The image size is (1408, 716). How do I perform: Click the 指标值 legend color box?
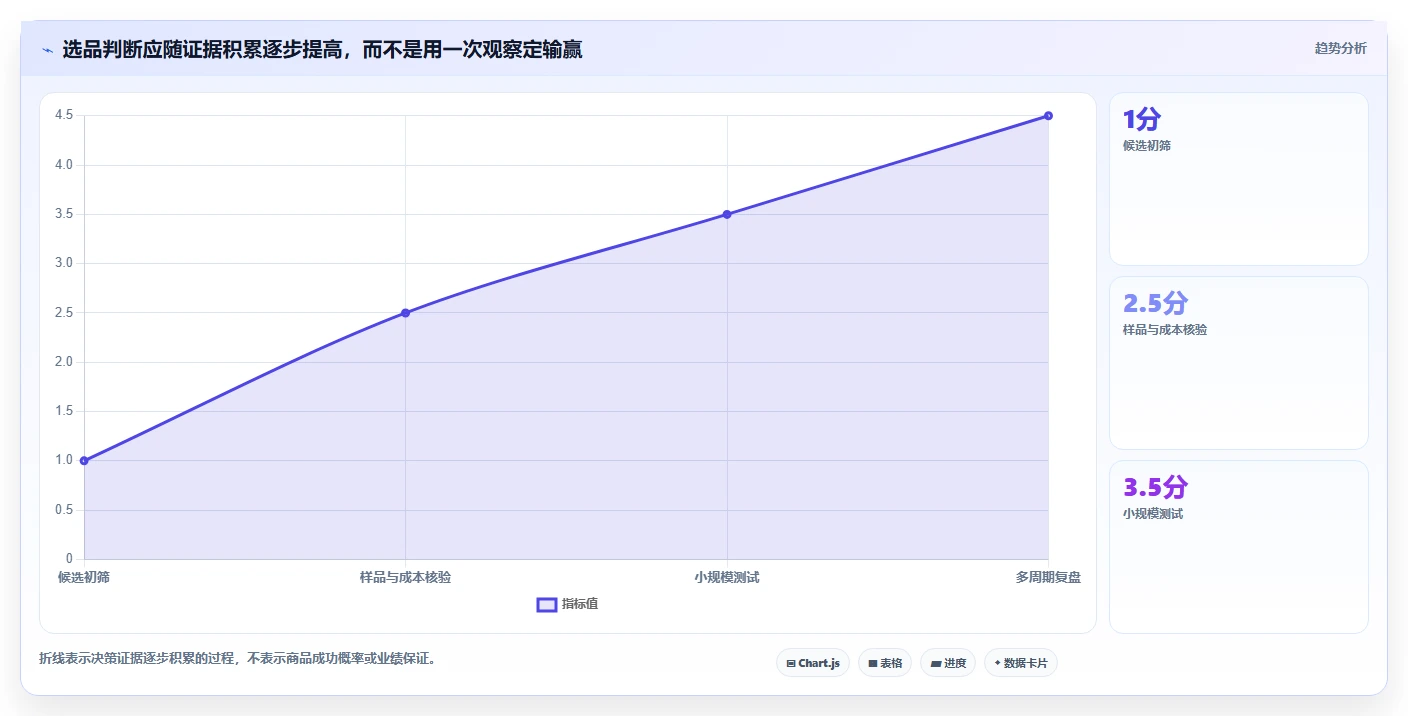[547, 604]
